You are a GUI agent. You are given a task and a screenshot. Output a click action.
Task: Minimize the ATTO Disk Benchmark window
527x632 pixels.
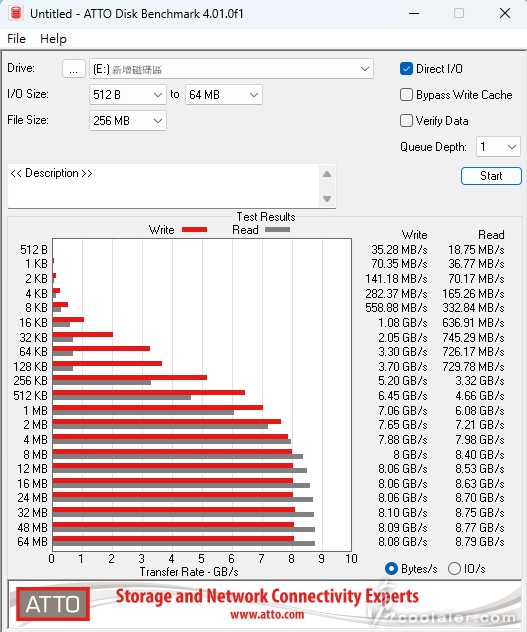coord(414,13)
